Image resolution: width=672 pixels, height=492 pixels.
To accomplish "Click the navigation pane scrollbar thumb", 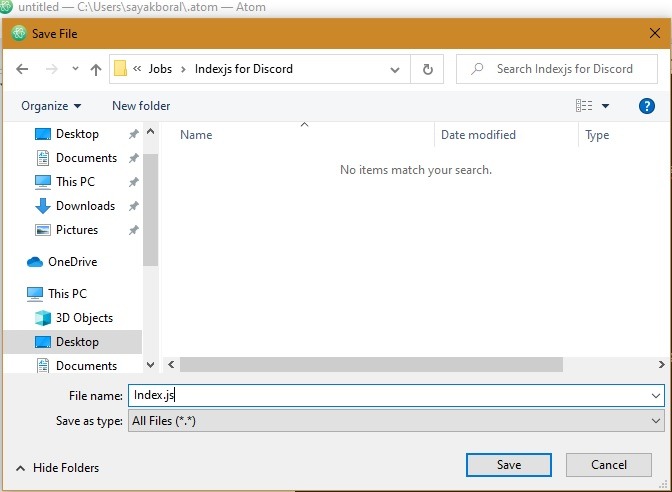I will click(x=150, y=210).
